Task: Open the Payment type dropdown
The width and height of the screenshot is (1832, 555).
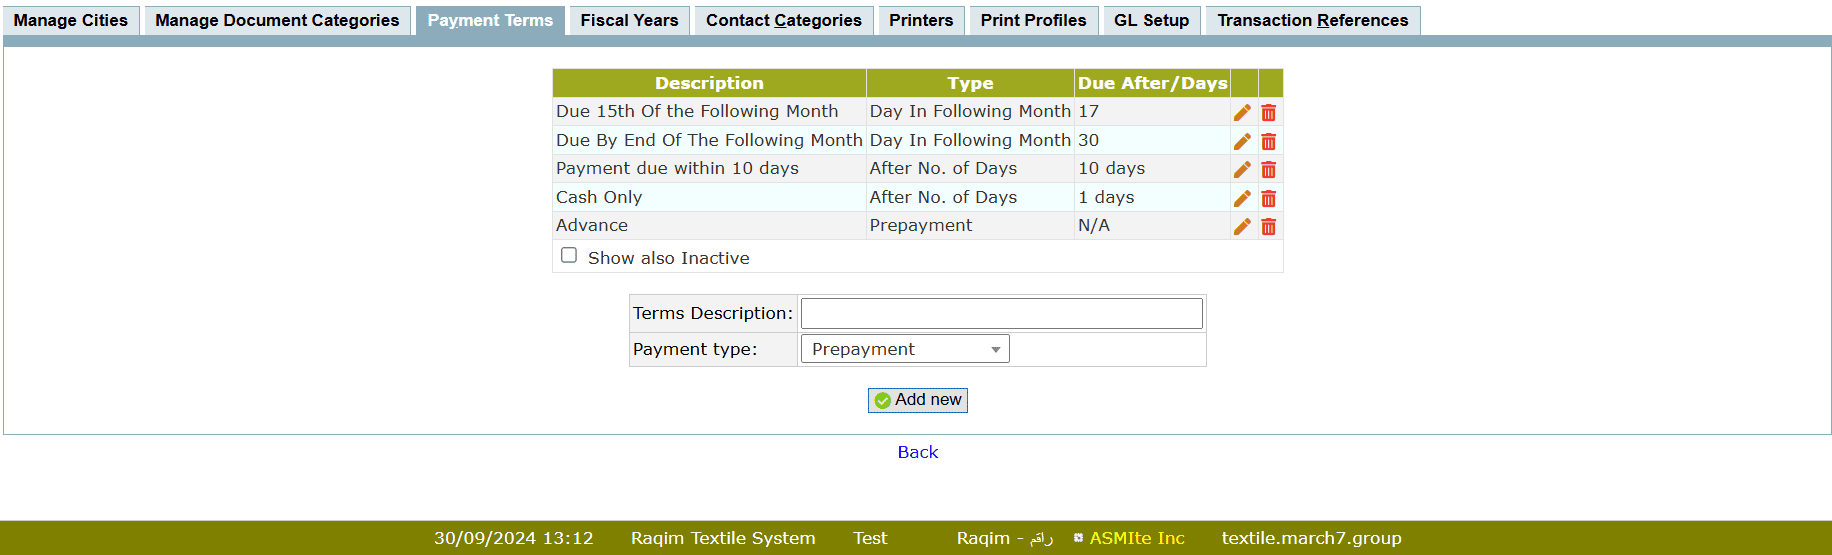Action: tap(904, 349)
